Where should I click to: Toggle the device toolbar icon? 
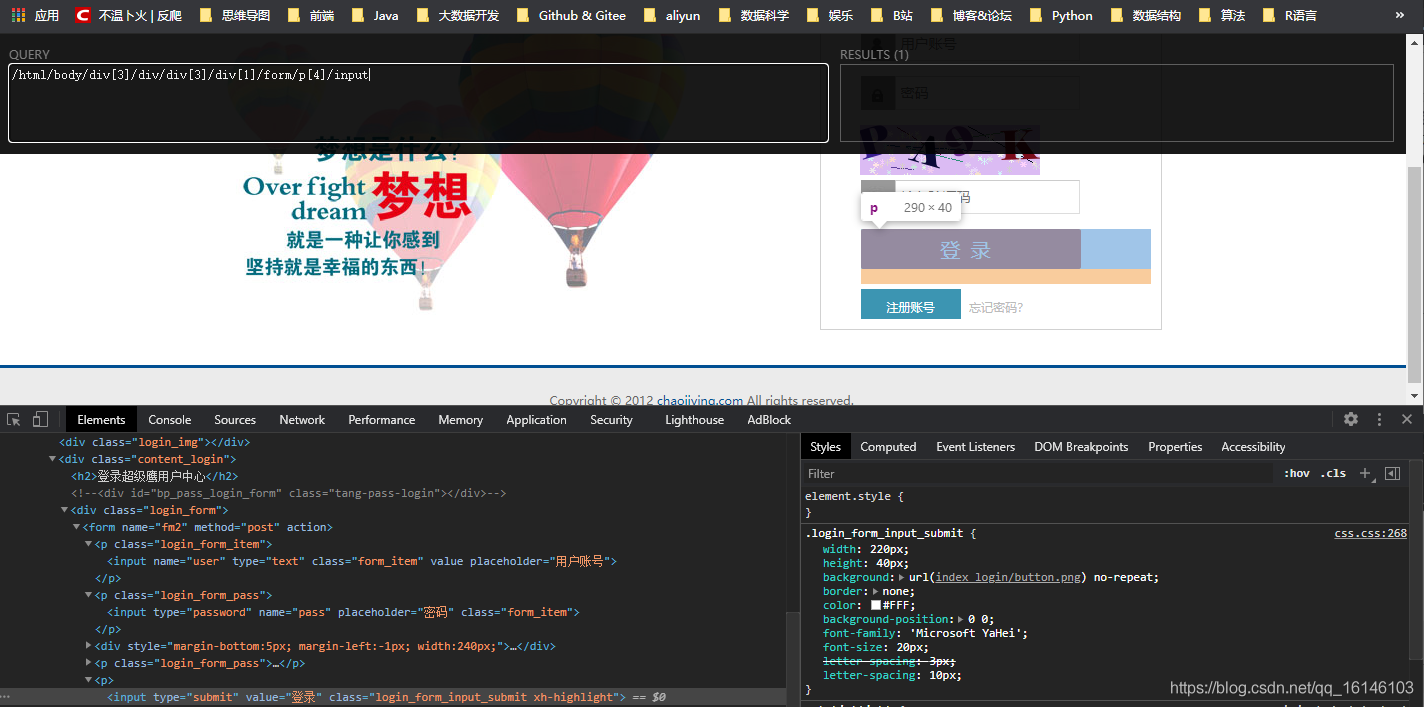40,419
